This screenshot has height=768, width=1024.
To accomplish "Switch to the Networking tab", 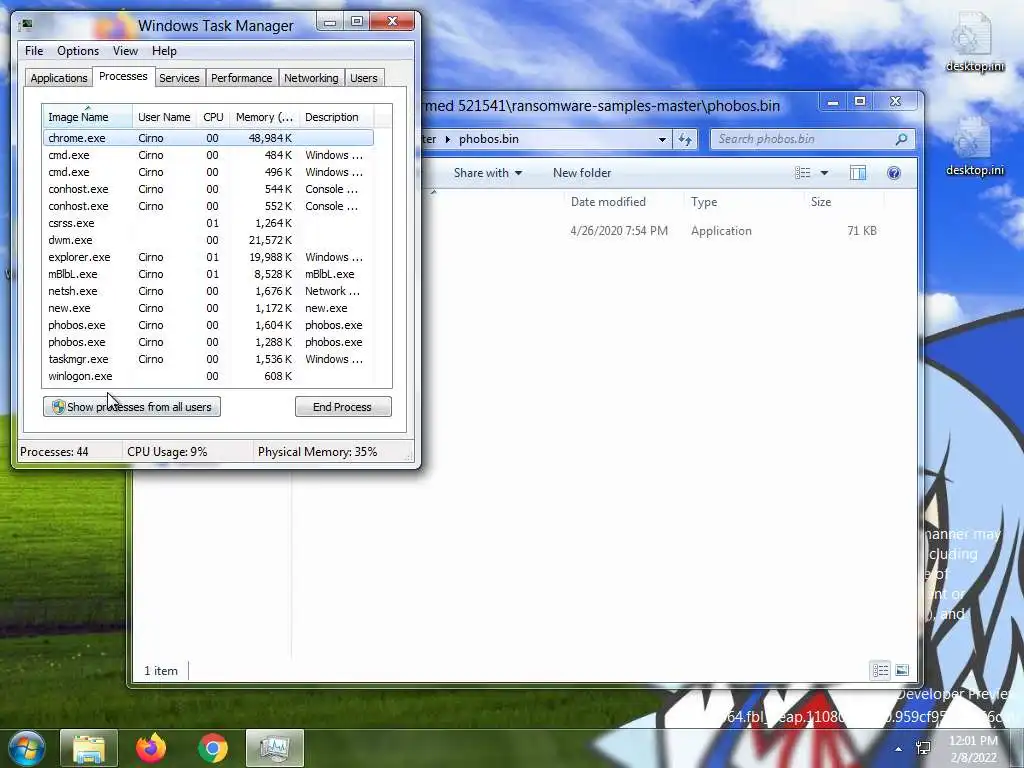I will pos(311,78).
